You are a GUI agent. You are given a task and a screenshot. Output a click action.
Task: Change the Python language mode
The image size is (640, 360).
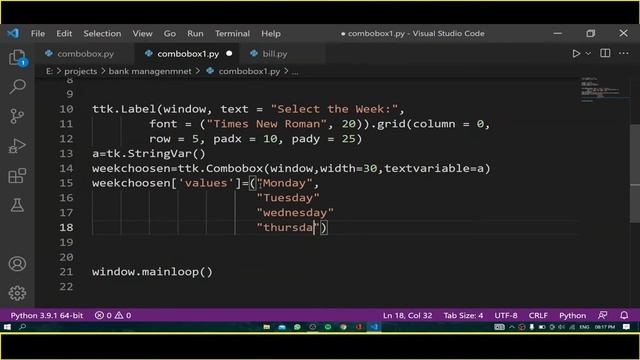(572, 315)
